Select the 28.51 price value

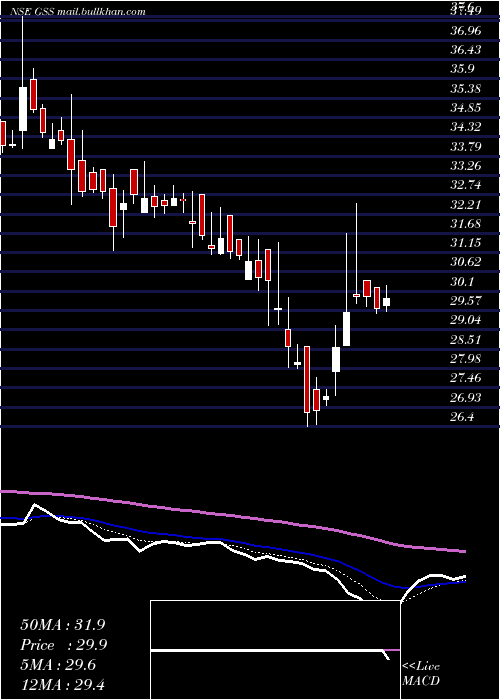(466, 339)
